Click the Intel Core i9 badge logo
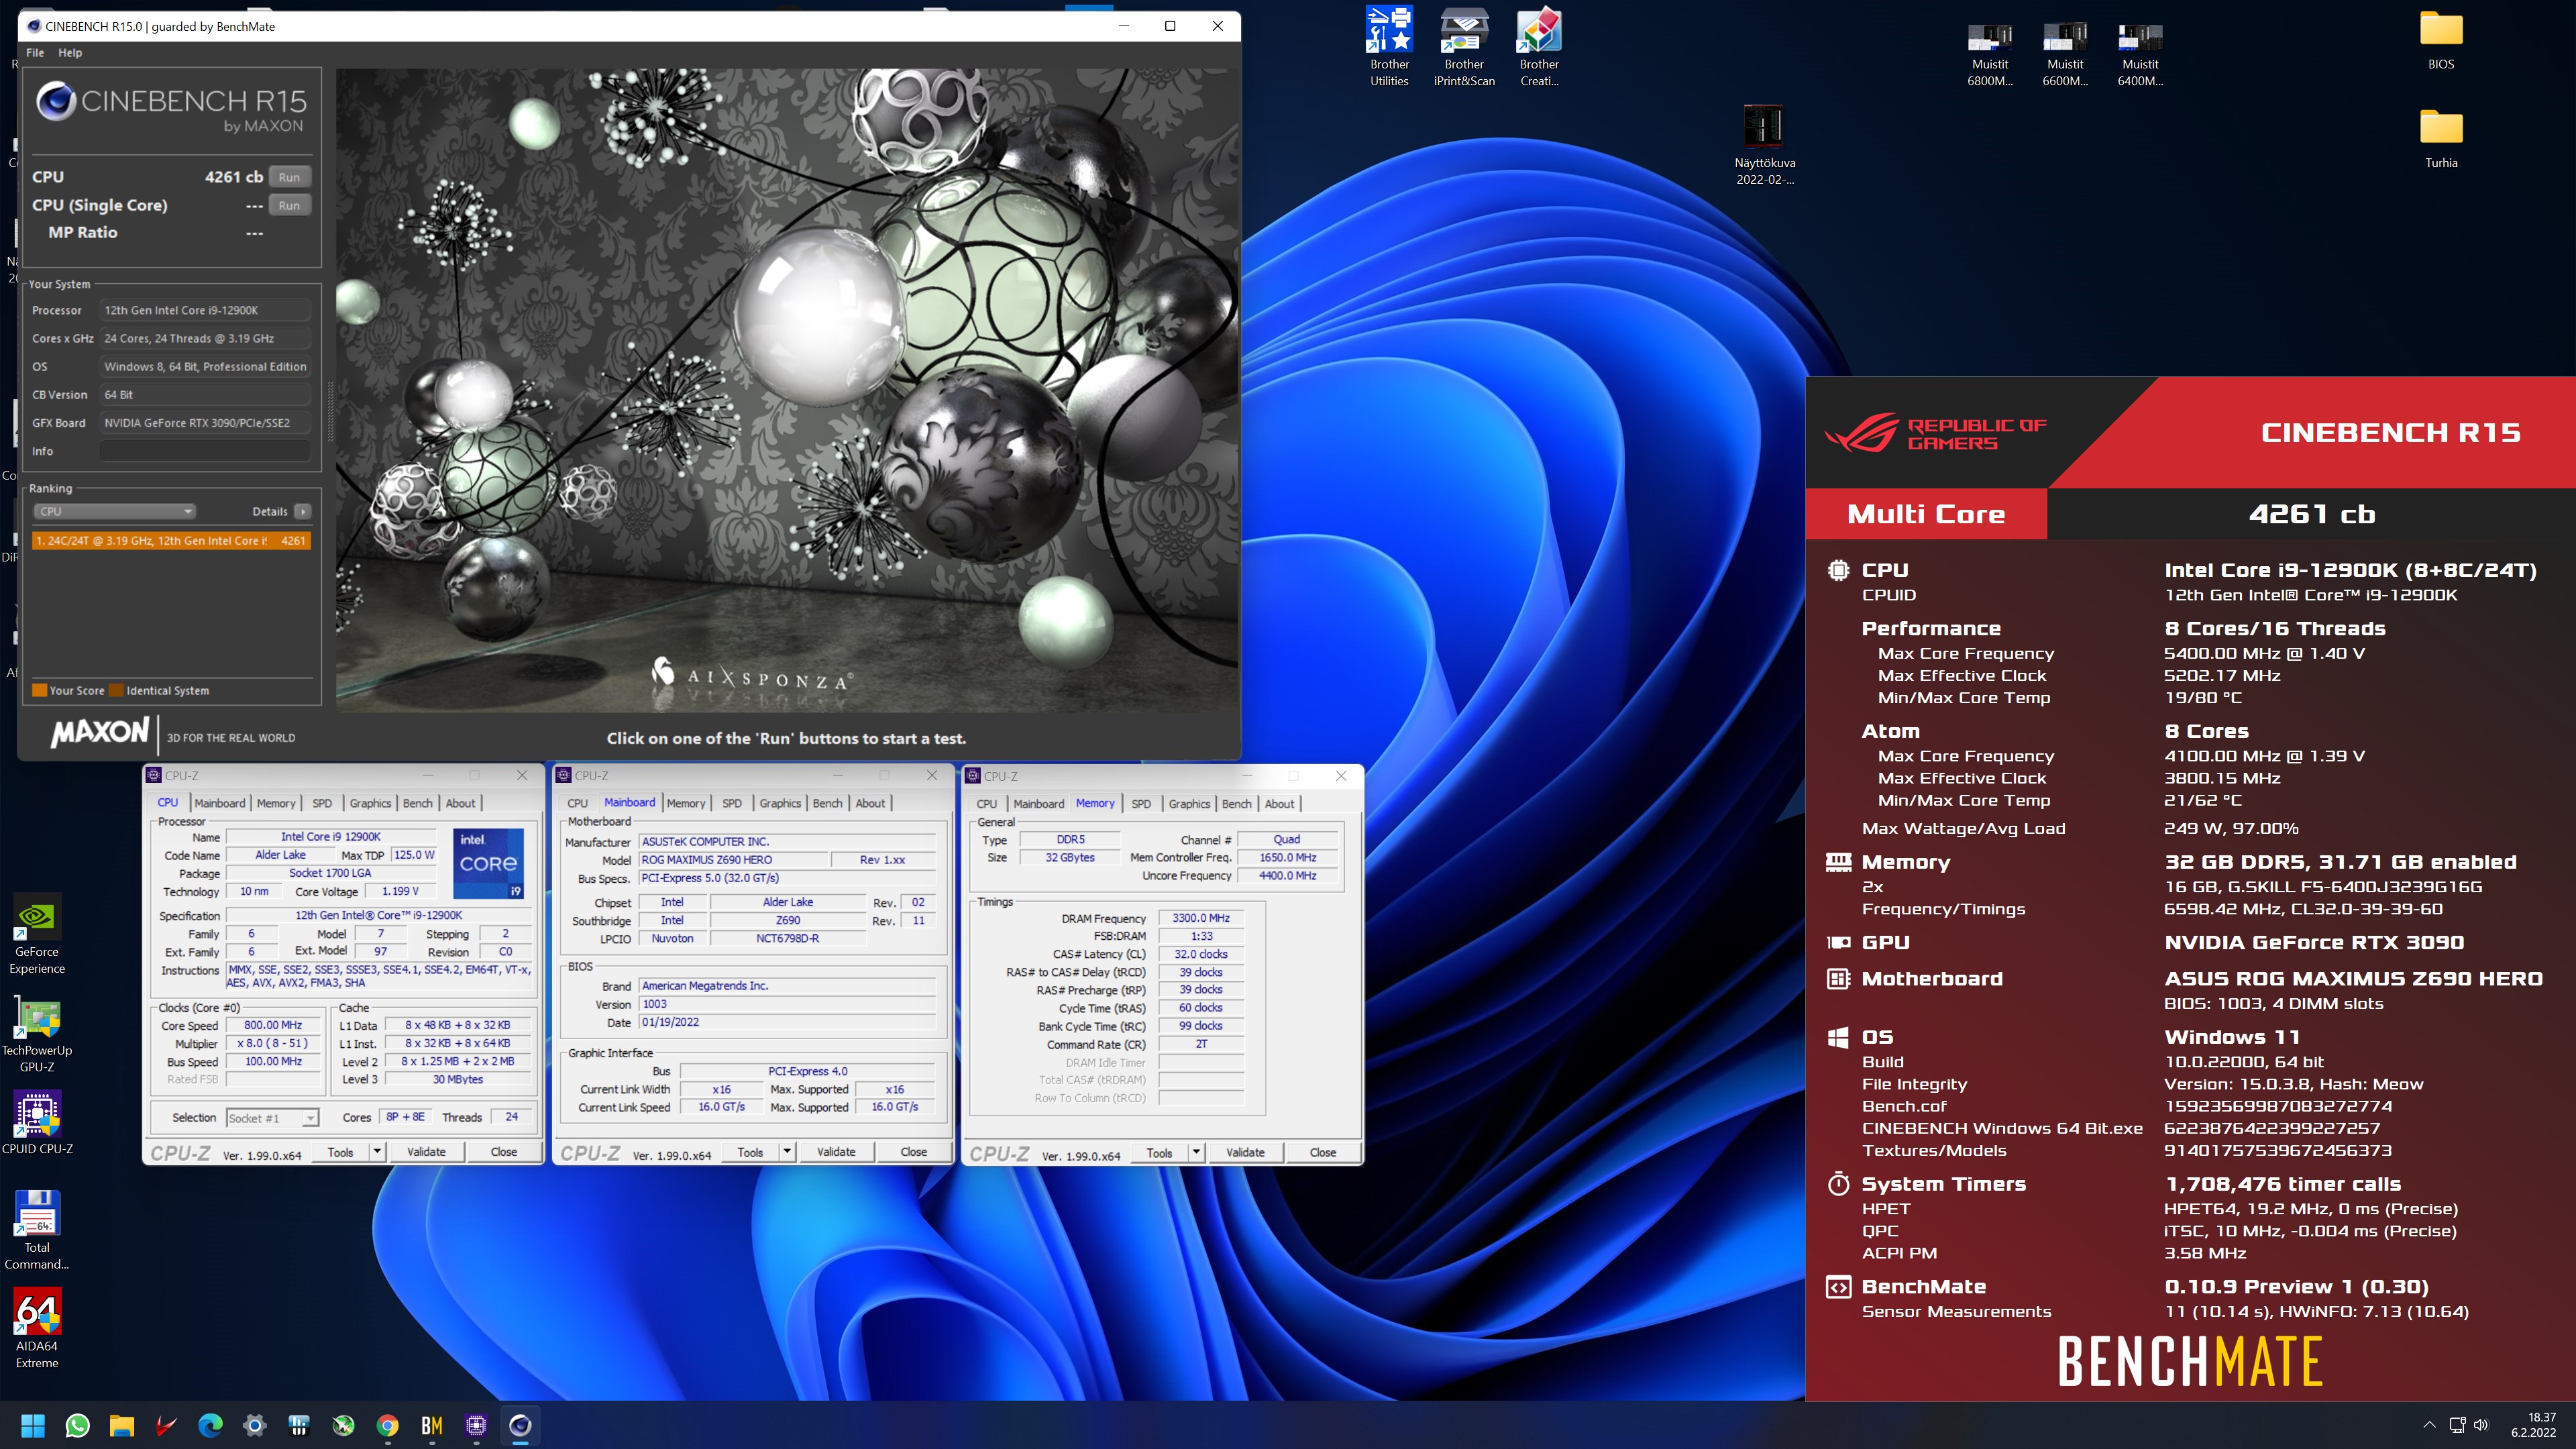 coord(489,863)
